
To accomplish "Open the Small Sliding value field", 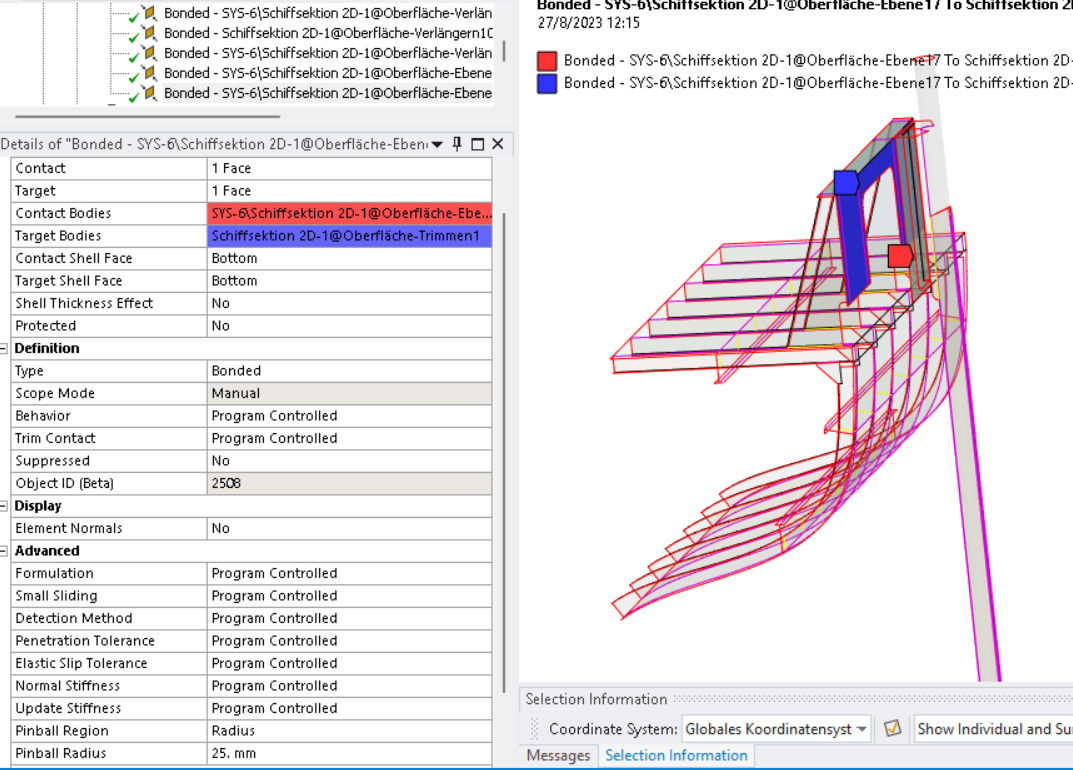I will tap(350, 596).
